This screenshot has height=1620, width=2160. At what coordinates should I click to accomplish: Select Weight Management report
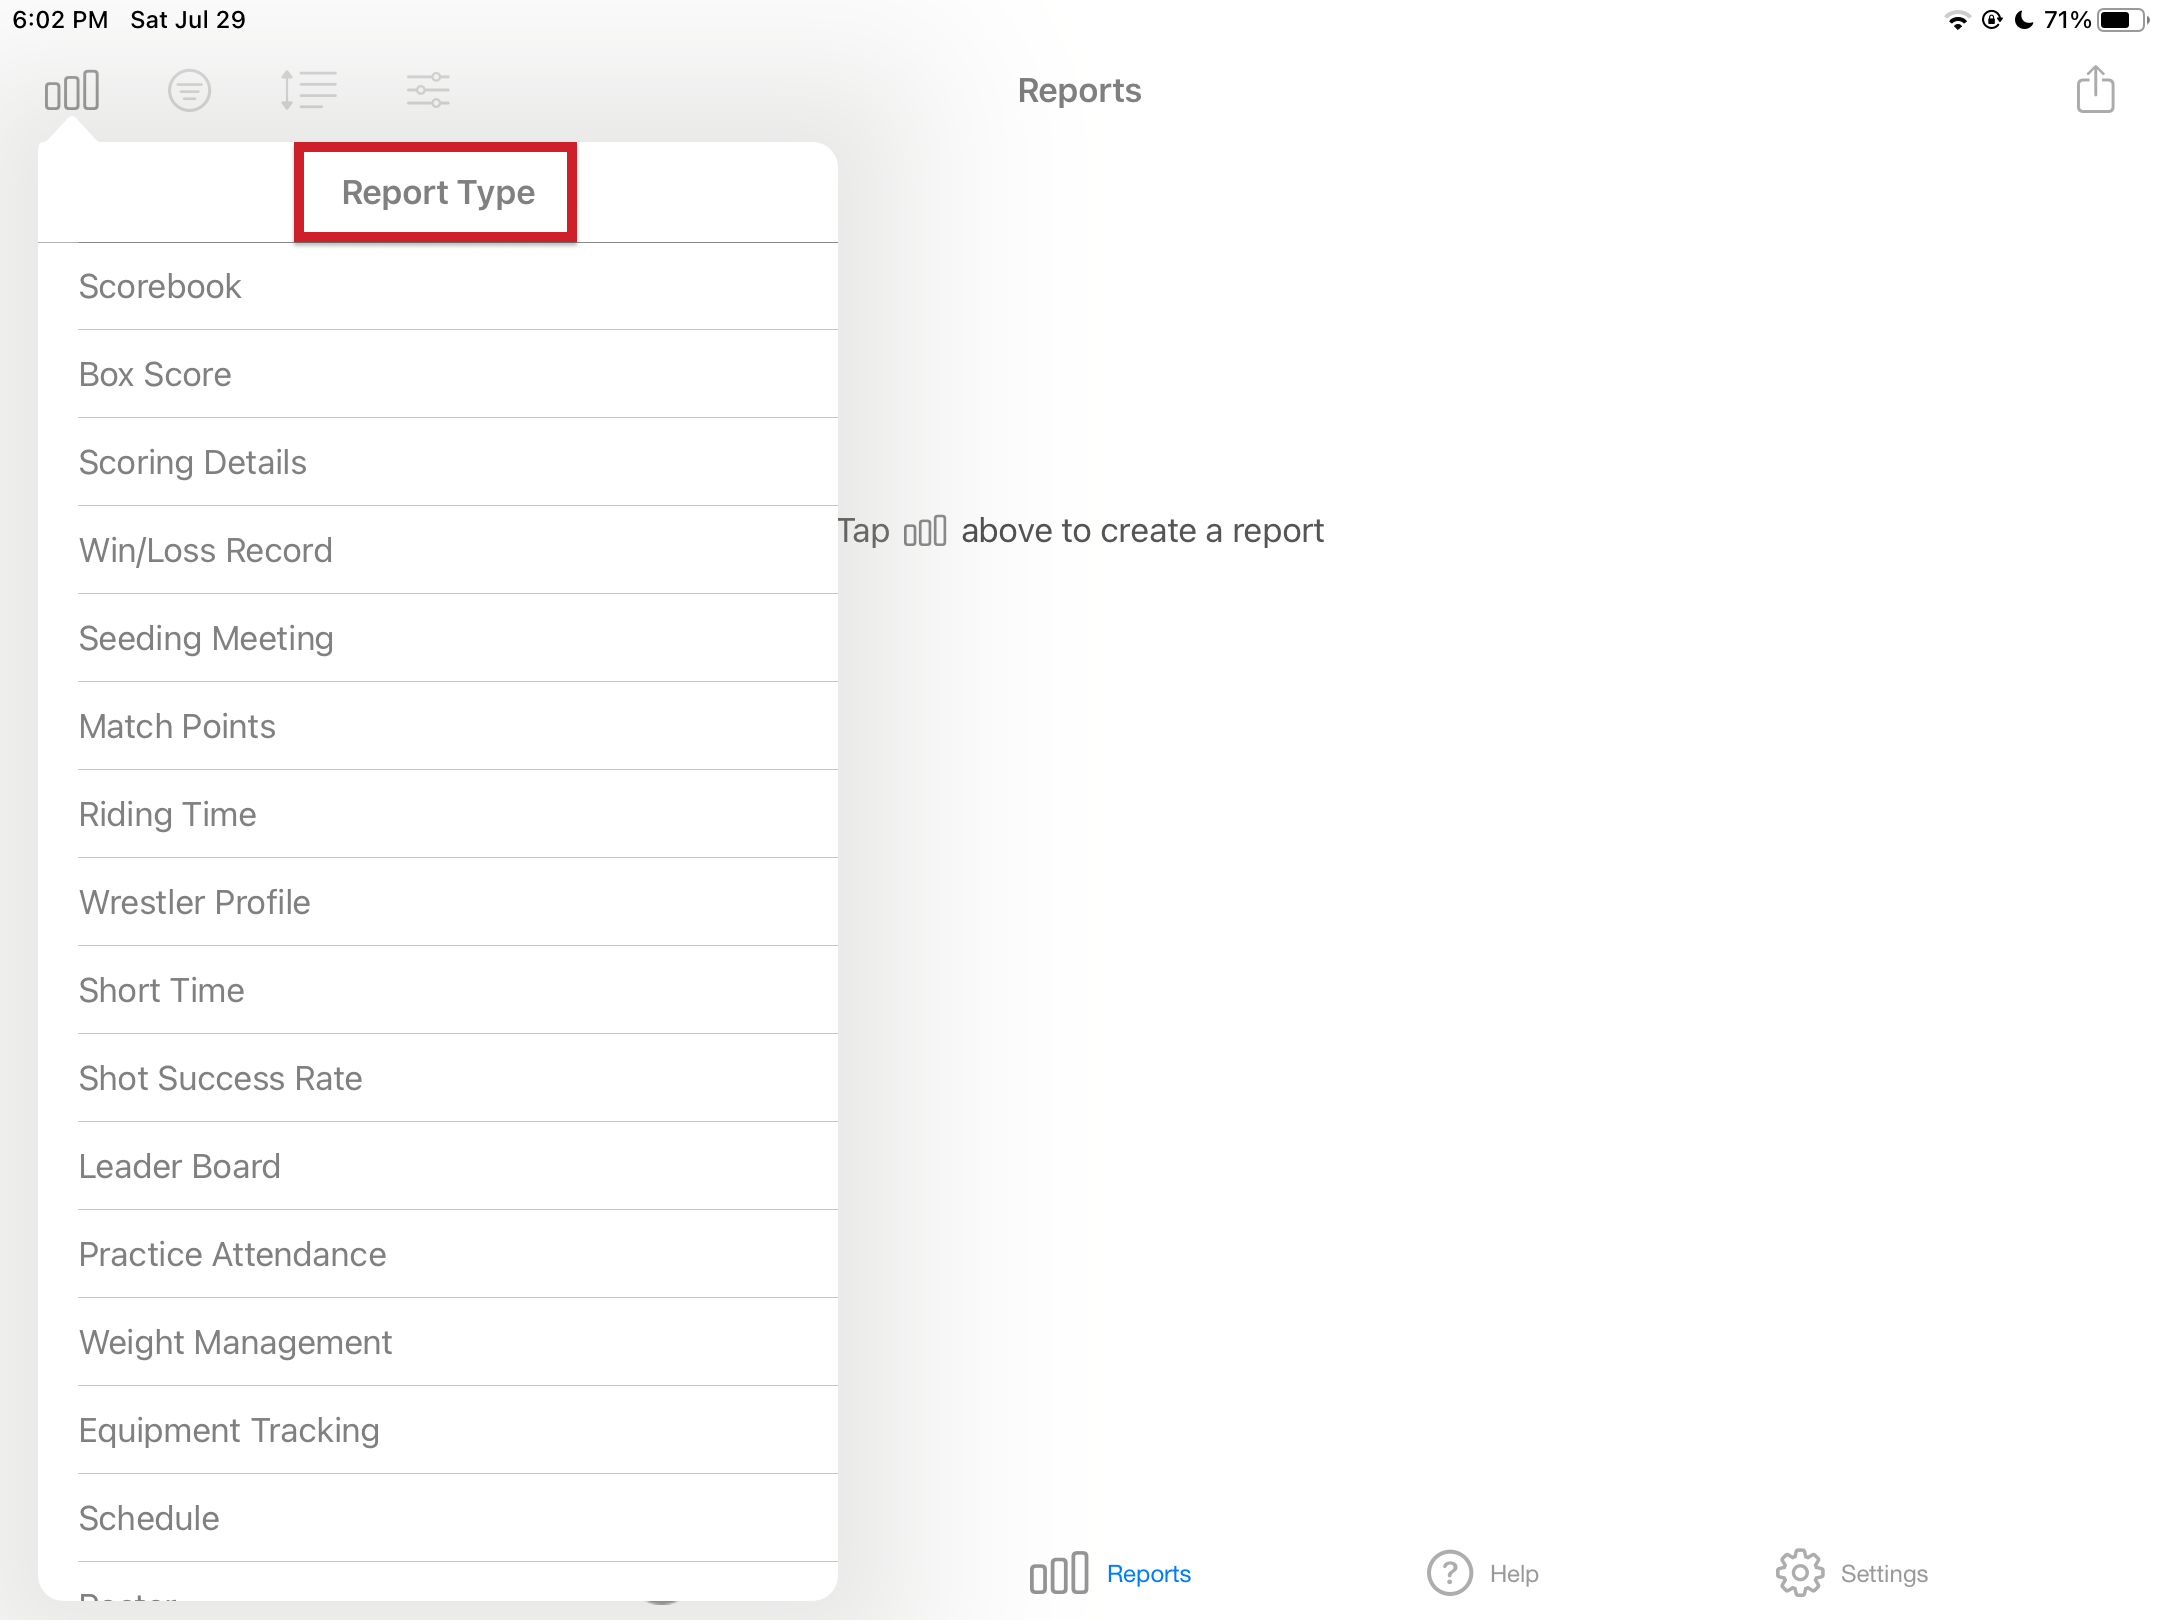236,1343
